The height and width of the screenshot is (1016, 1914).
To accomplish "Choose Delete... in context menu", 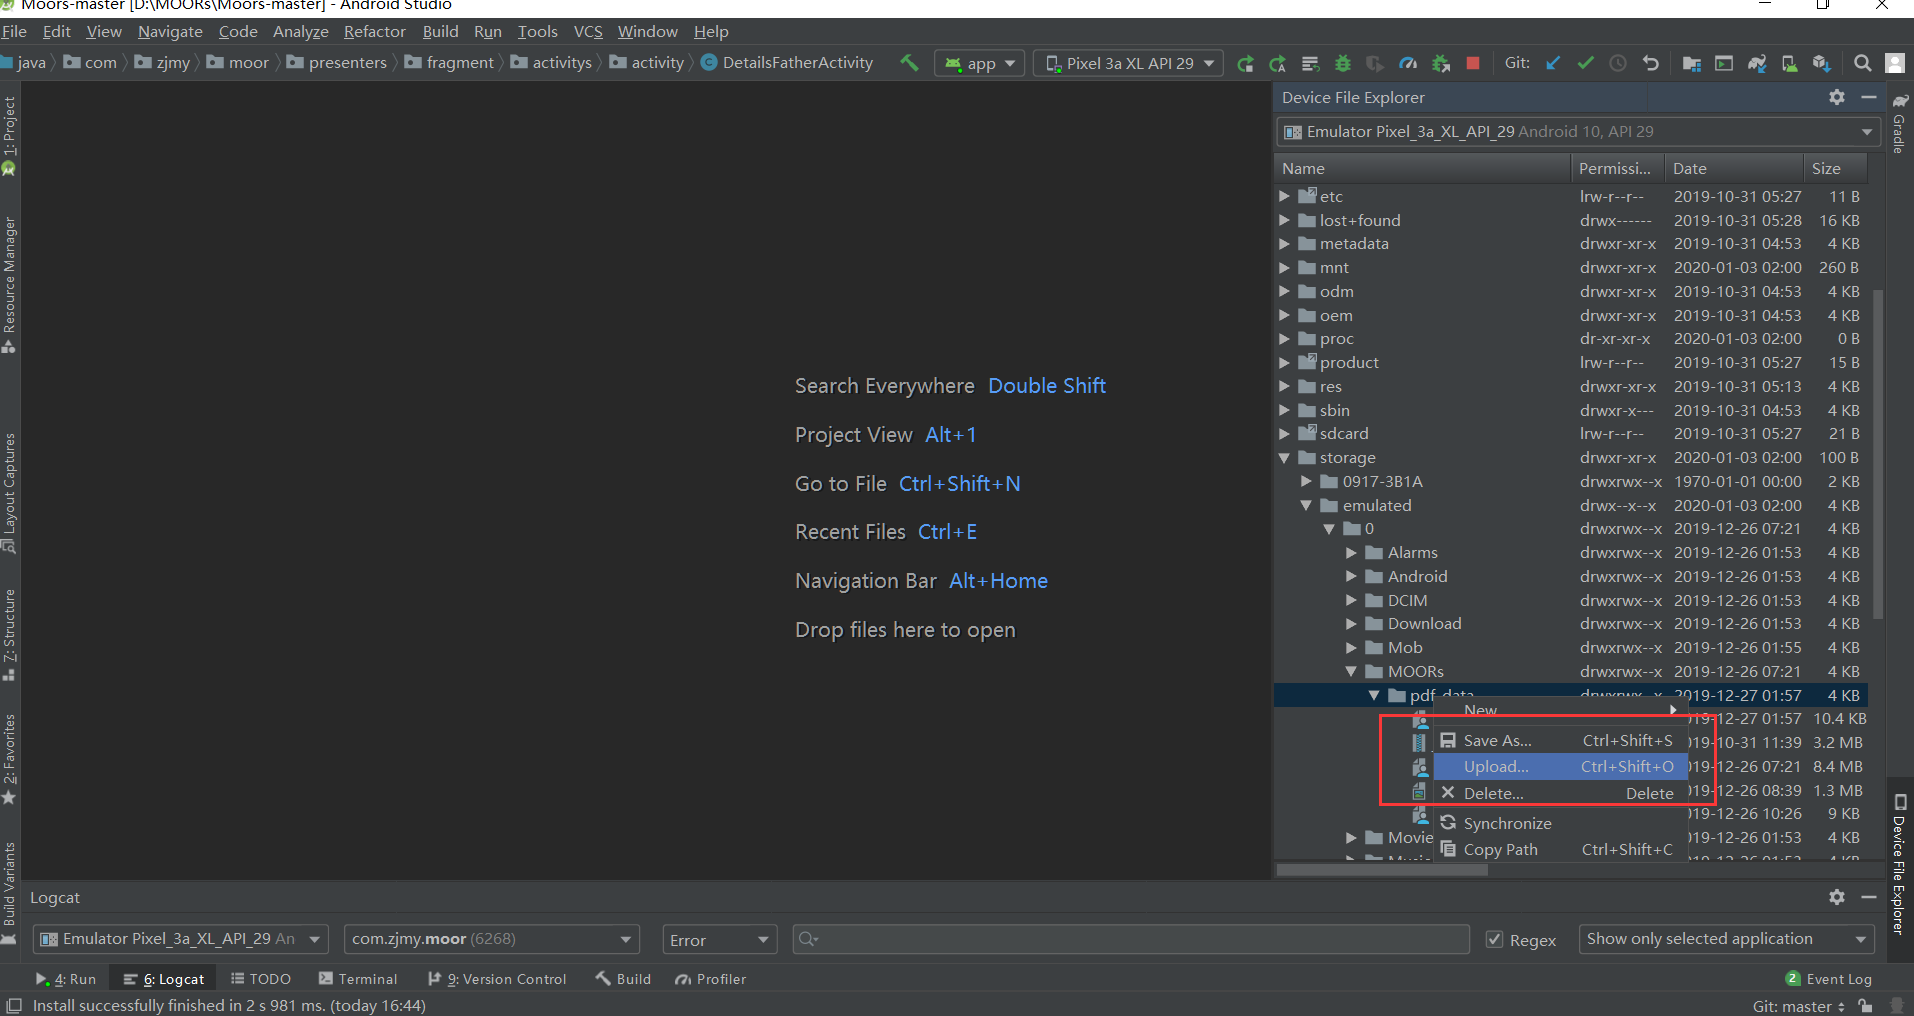I will pos(1560,793).
